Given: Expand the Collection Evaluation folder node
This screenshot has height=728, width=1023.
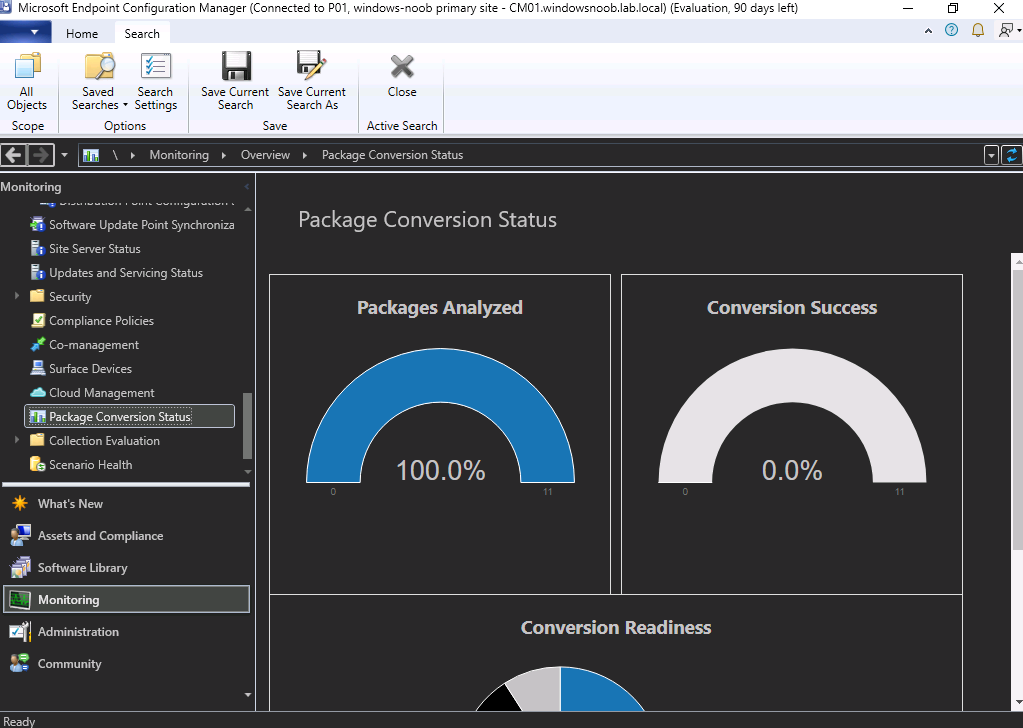Looking at the screenshot, I should coord(17,440).
